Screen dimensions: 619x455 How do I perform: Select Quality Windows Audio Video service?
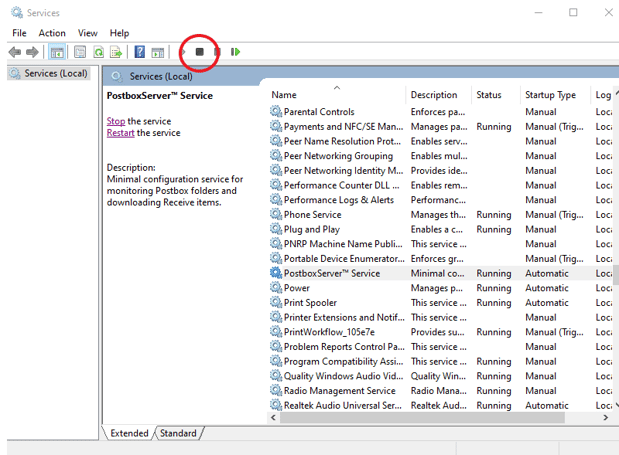(343, 376)
